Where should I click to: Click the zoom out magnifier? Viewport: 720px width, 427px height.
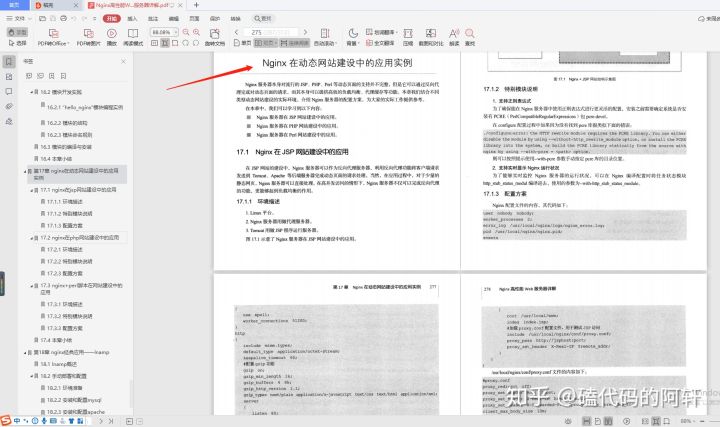pyautogui.click(x=186, y=32)
